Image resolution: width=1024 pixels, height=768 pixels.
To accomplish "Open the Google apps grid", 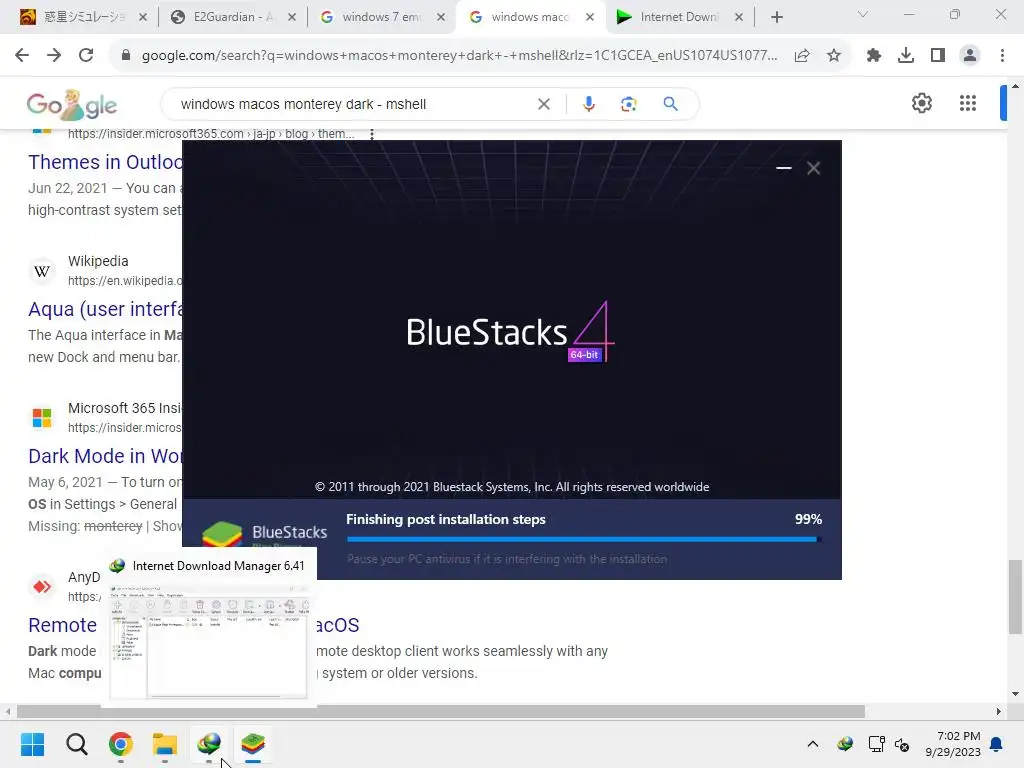I will click(x=968, y=103).
